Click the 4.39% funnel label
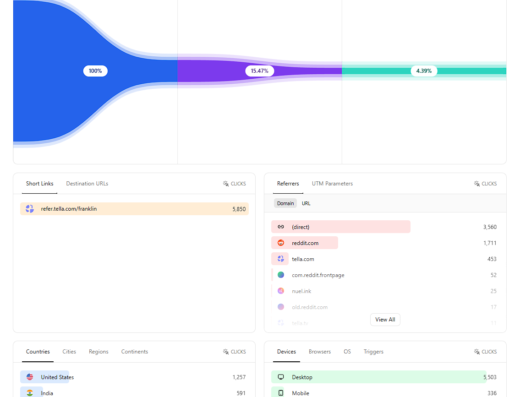520x397 pixels. pos(424,71)
